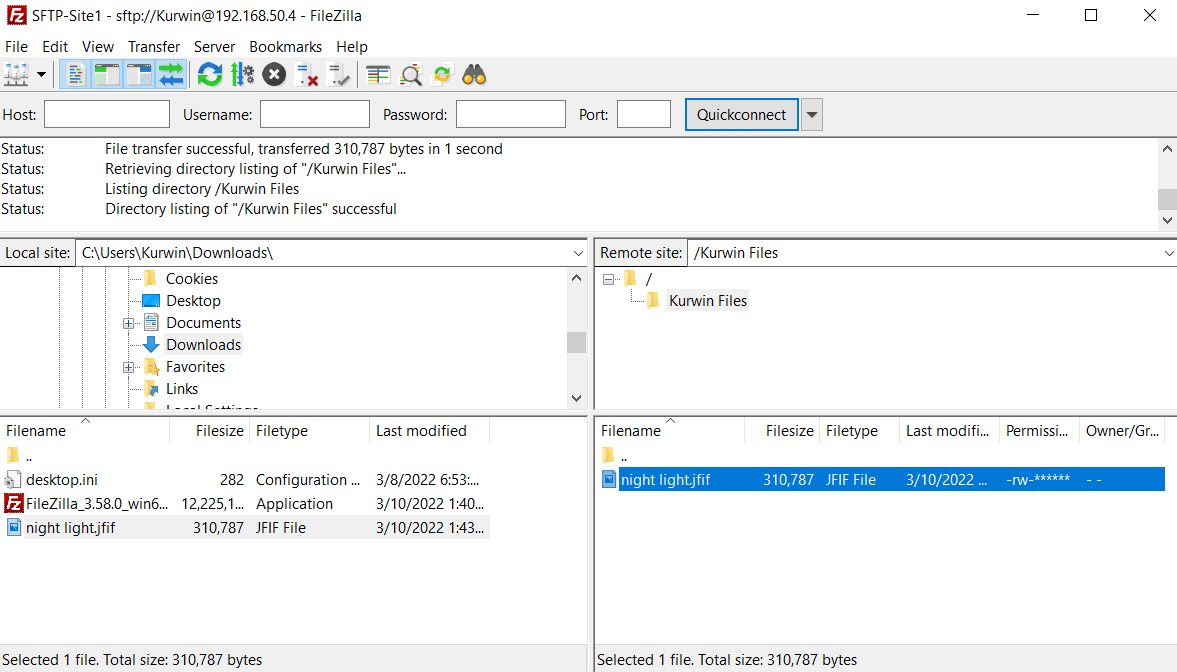Expand the Documents folder tree
Viewport: 1177px width, 672px height.
pos(128,322)
